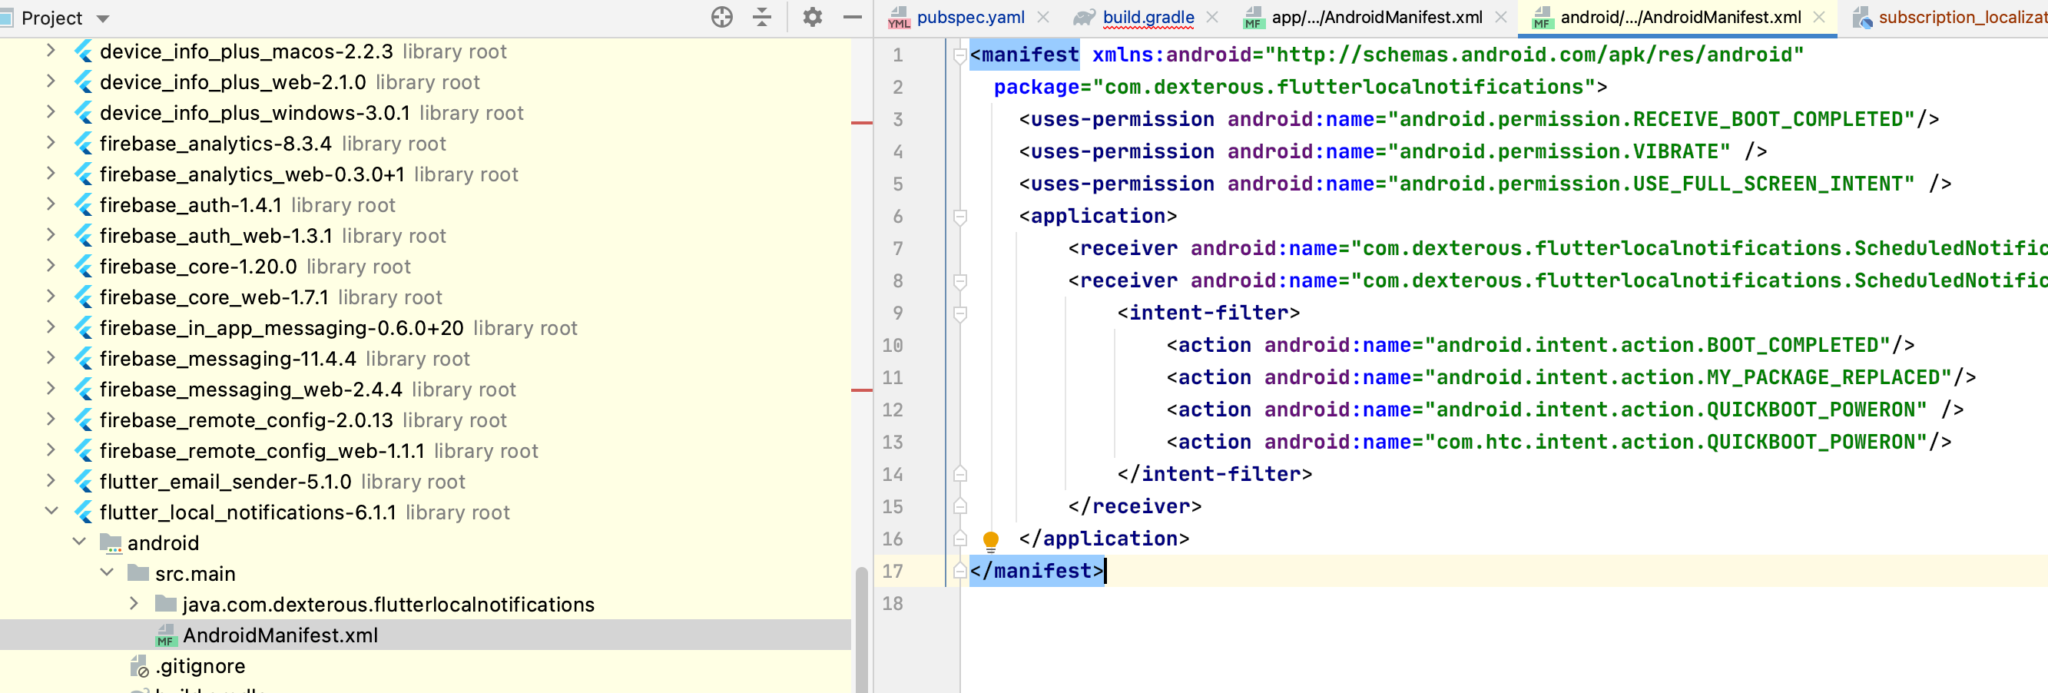Image resolution: width=2048 pixels, height=693 pixels.
Task: Fold the intent-filter tag on line 9
Action: coord(960,313)
